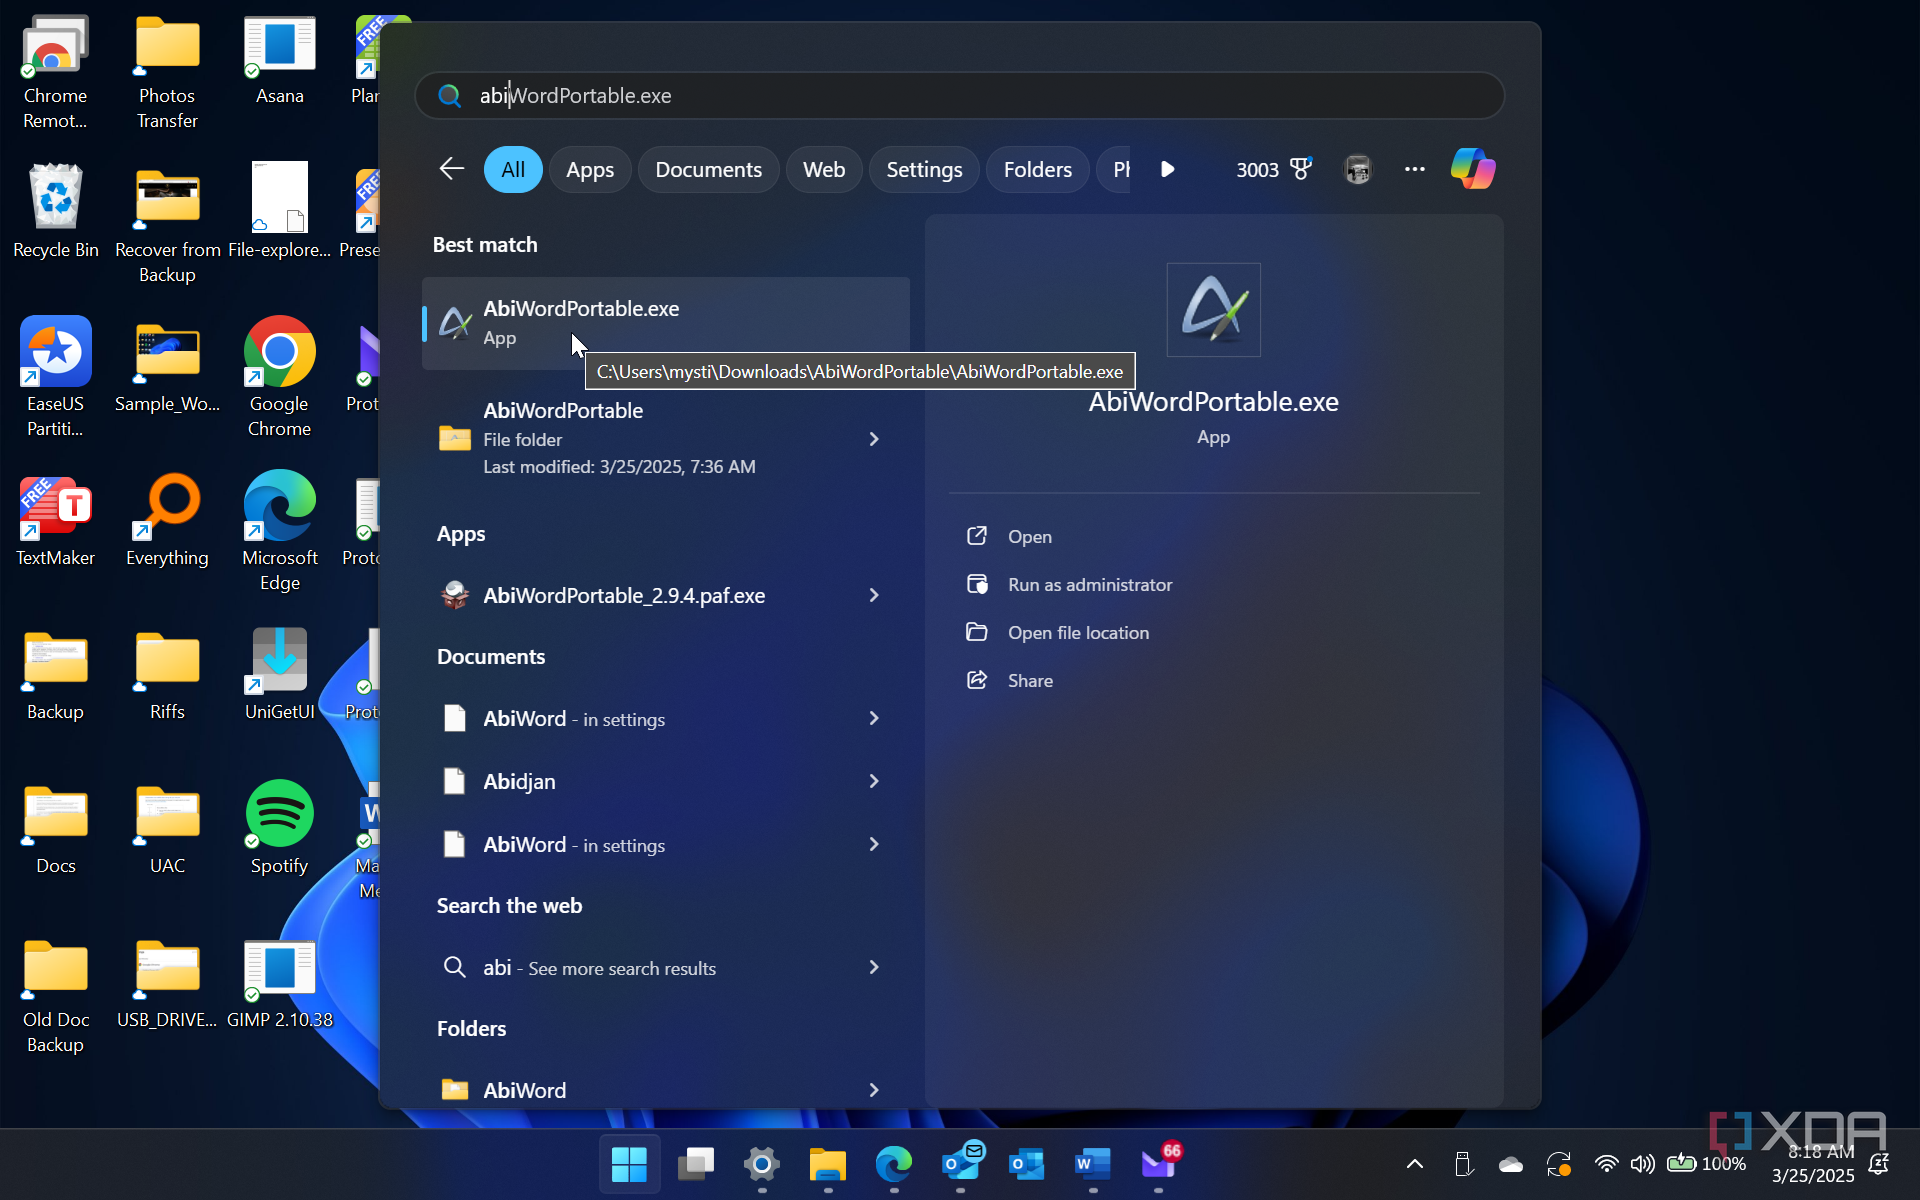Select AbiWordPortable.exe best match result
1920x1200 pixels.
(666, 323)
